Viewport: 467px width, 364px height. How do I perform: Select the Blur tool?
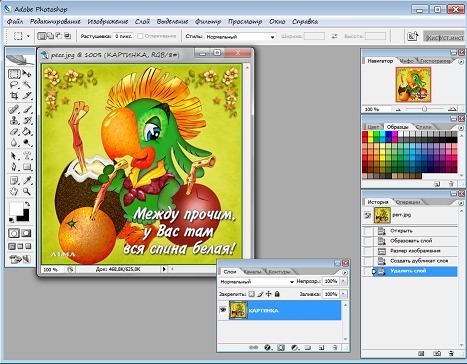pyautogui.click(x=14, y=143)
